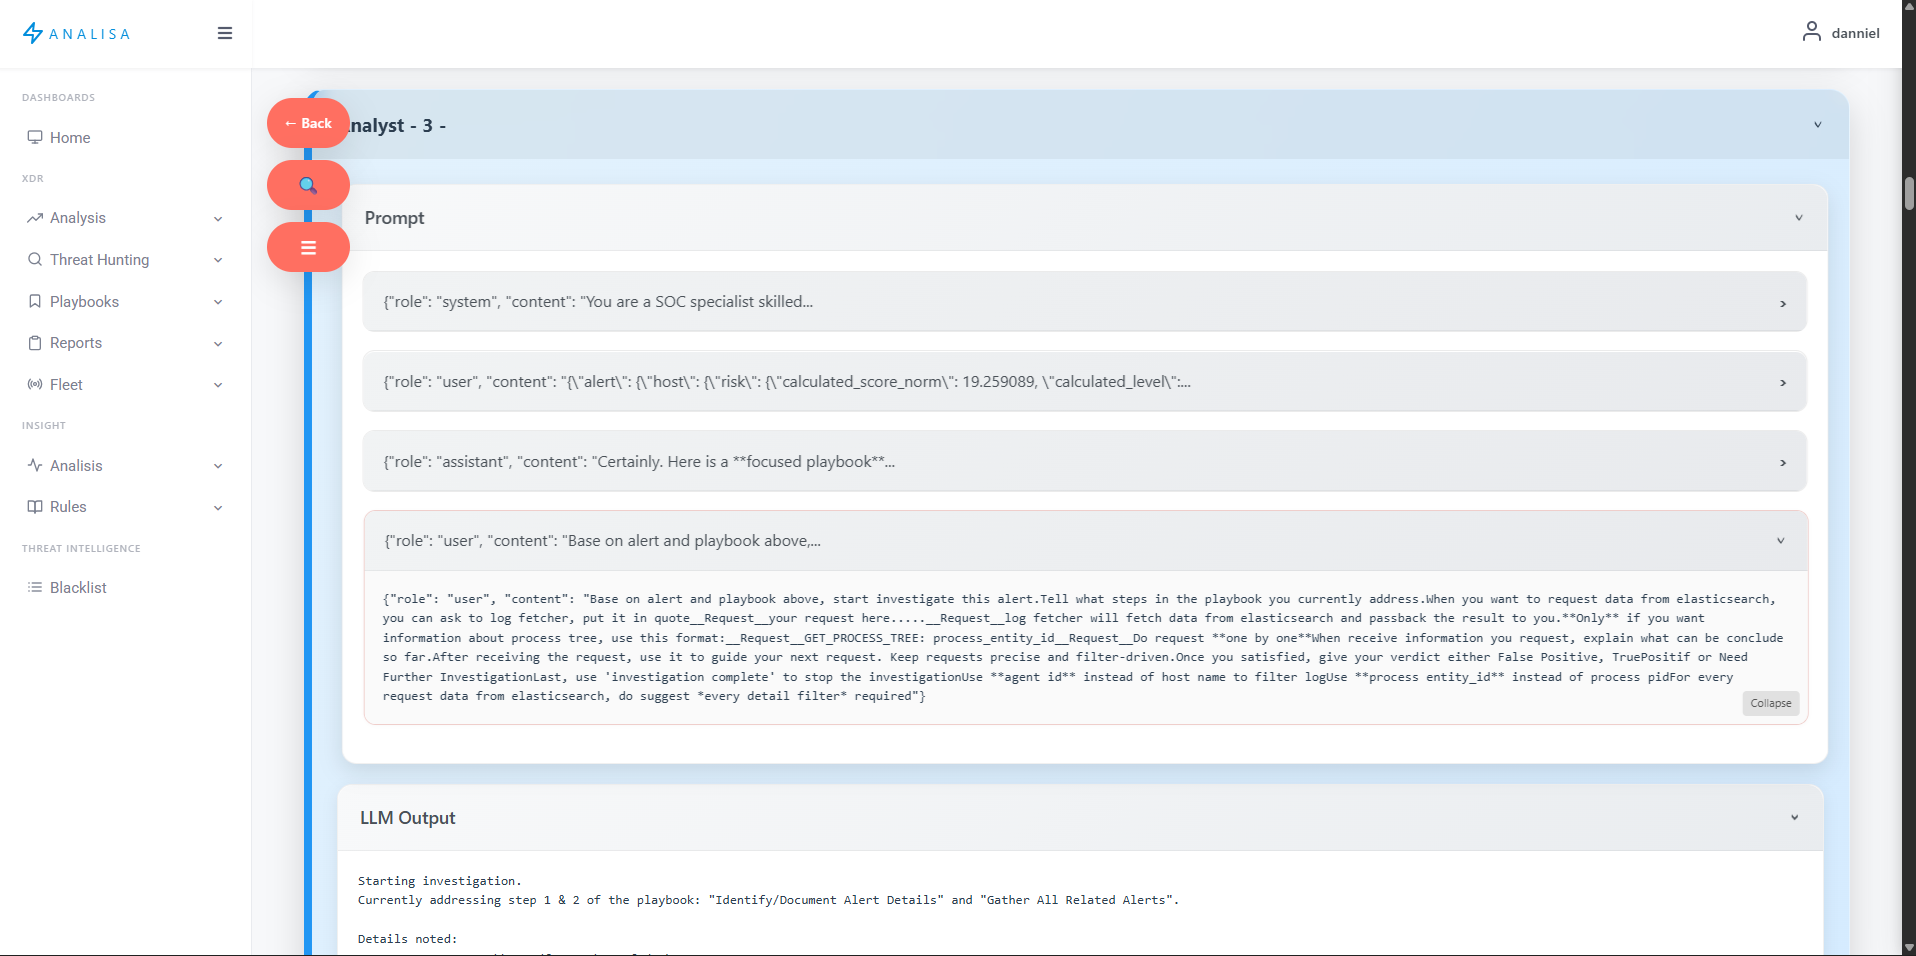Open the Reports menu item
The width and height of the screenshot is (1916, 956).
click(x=76, y=343)
